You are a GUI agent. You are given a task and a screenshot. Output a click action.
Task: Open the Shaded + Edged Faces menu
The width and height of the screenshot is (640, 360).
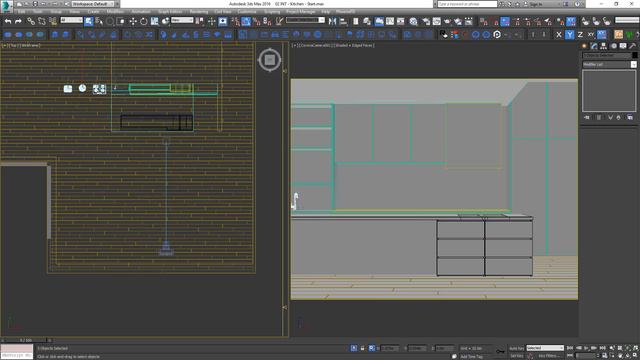tap(354, 45)
